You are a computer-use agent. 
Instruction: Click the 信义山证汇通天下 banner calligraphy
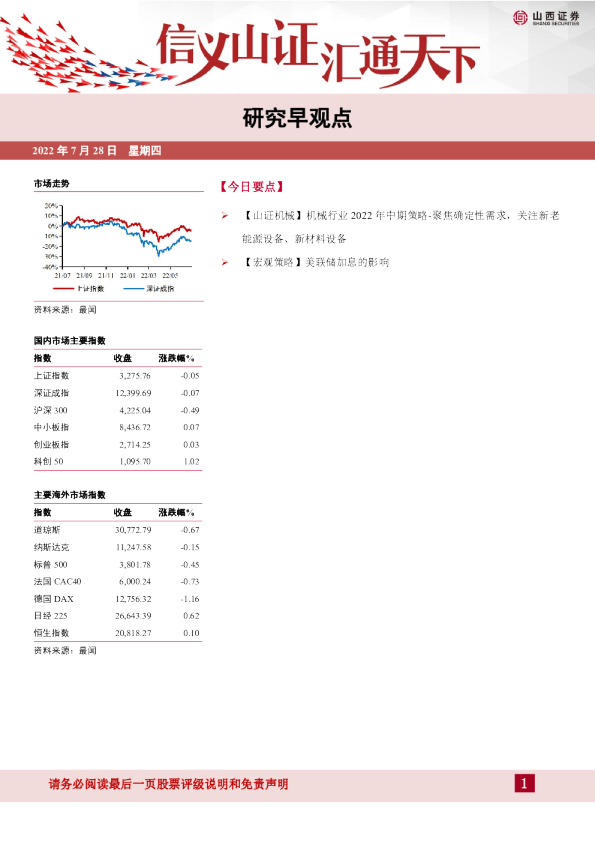tap(317, 53)
